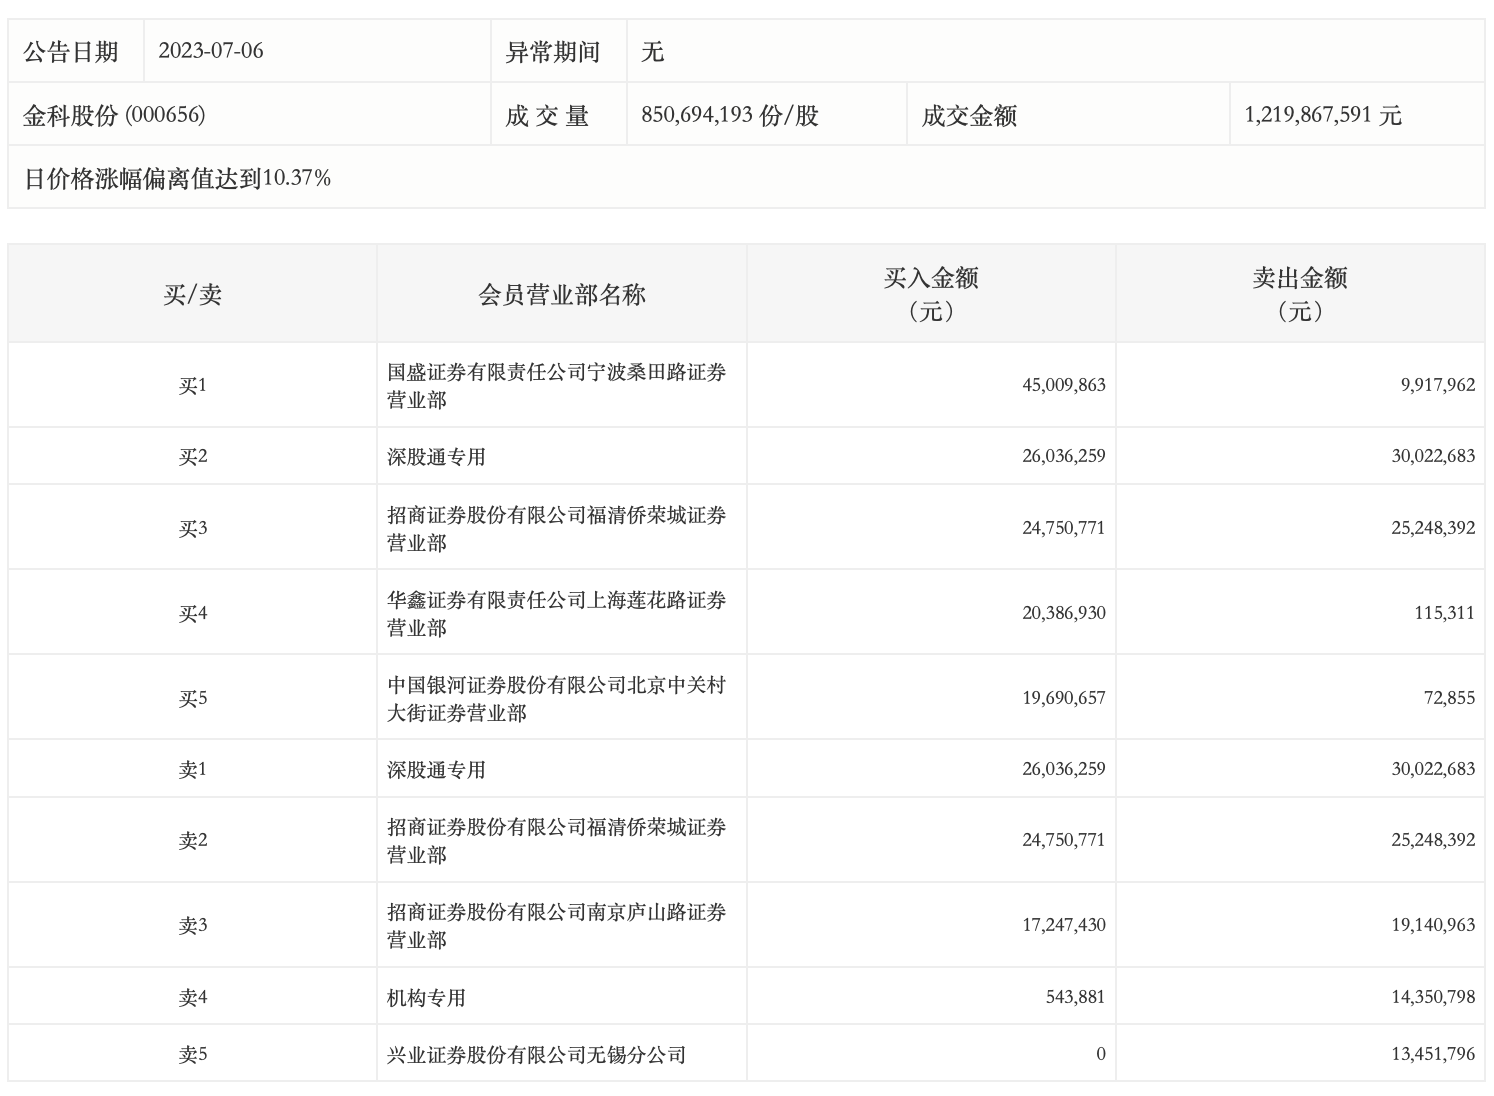This screenshot has width=1494, height=1096.
Task: Click the trading volume value 850,694,193 份/股
Action: pyautogui.click(x=729, y=116)
